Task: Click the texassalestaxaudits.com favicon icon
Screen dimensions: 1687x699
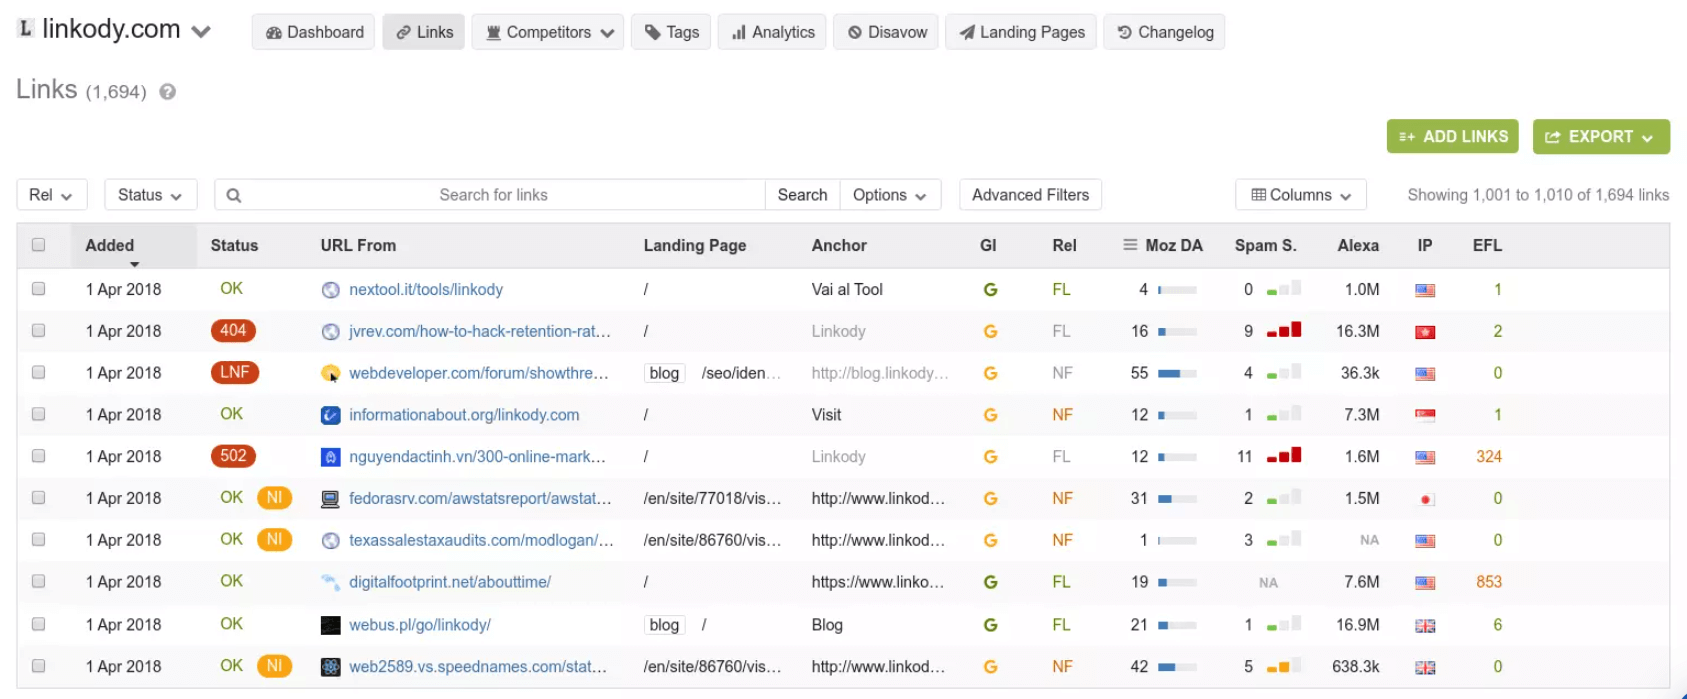Action: 331,541
